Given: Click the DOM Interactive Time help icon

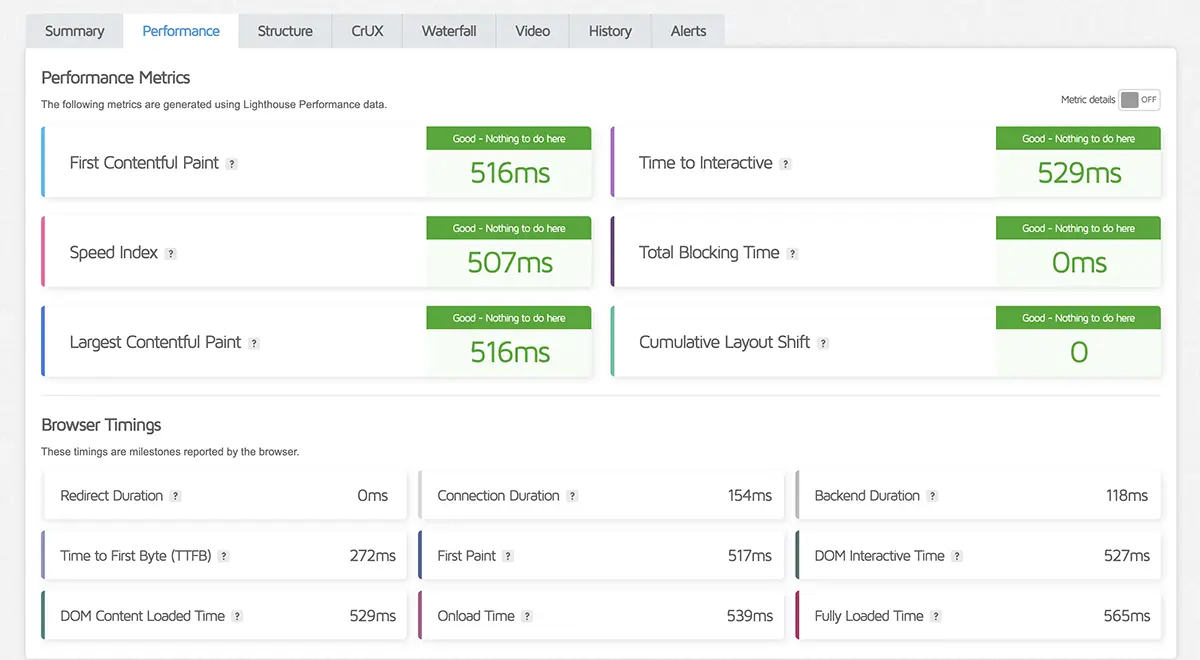Looking at the screenshot, I should 957,556.
